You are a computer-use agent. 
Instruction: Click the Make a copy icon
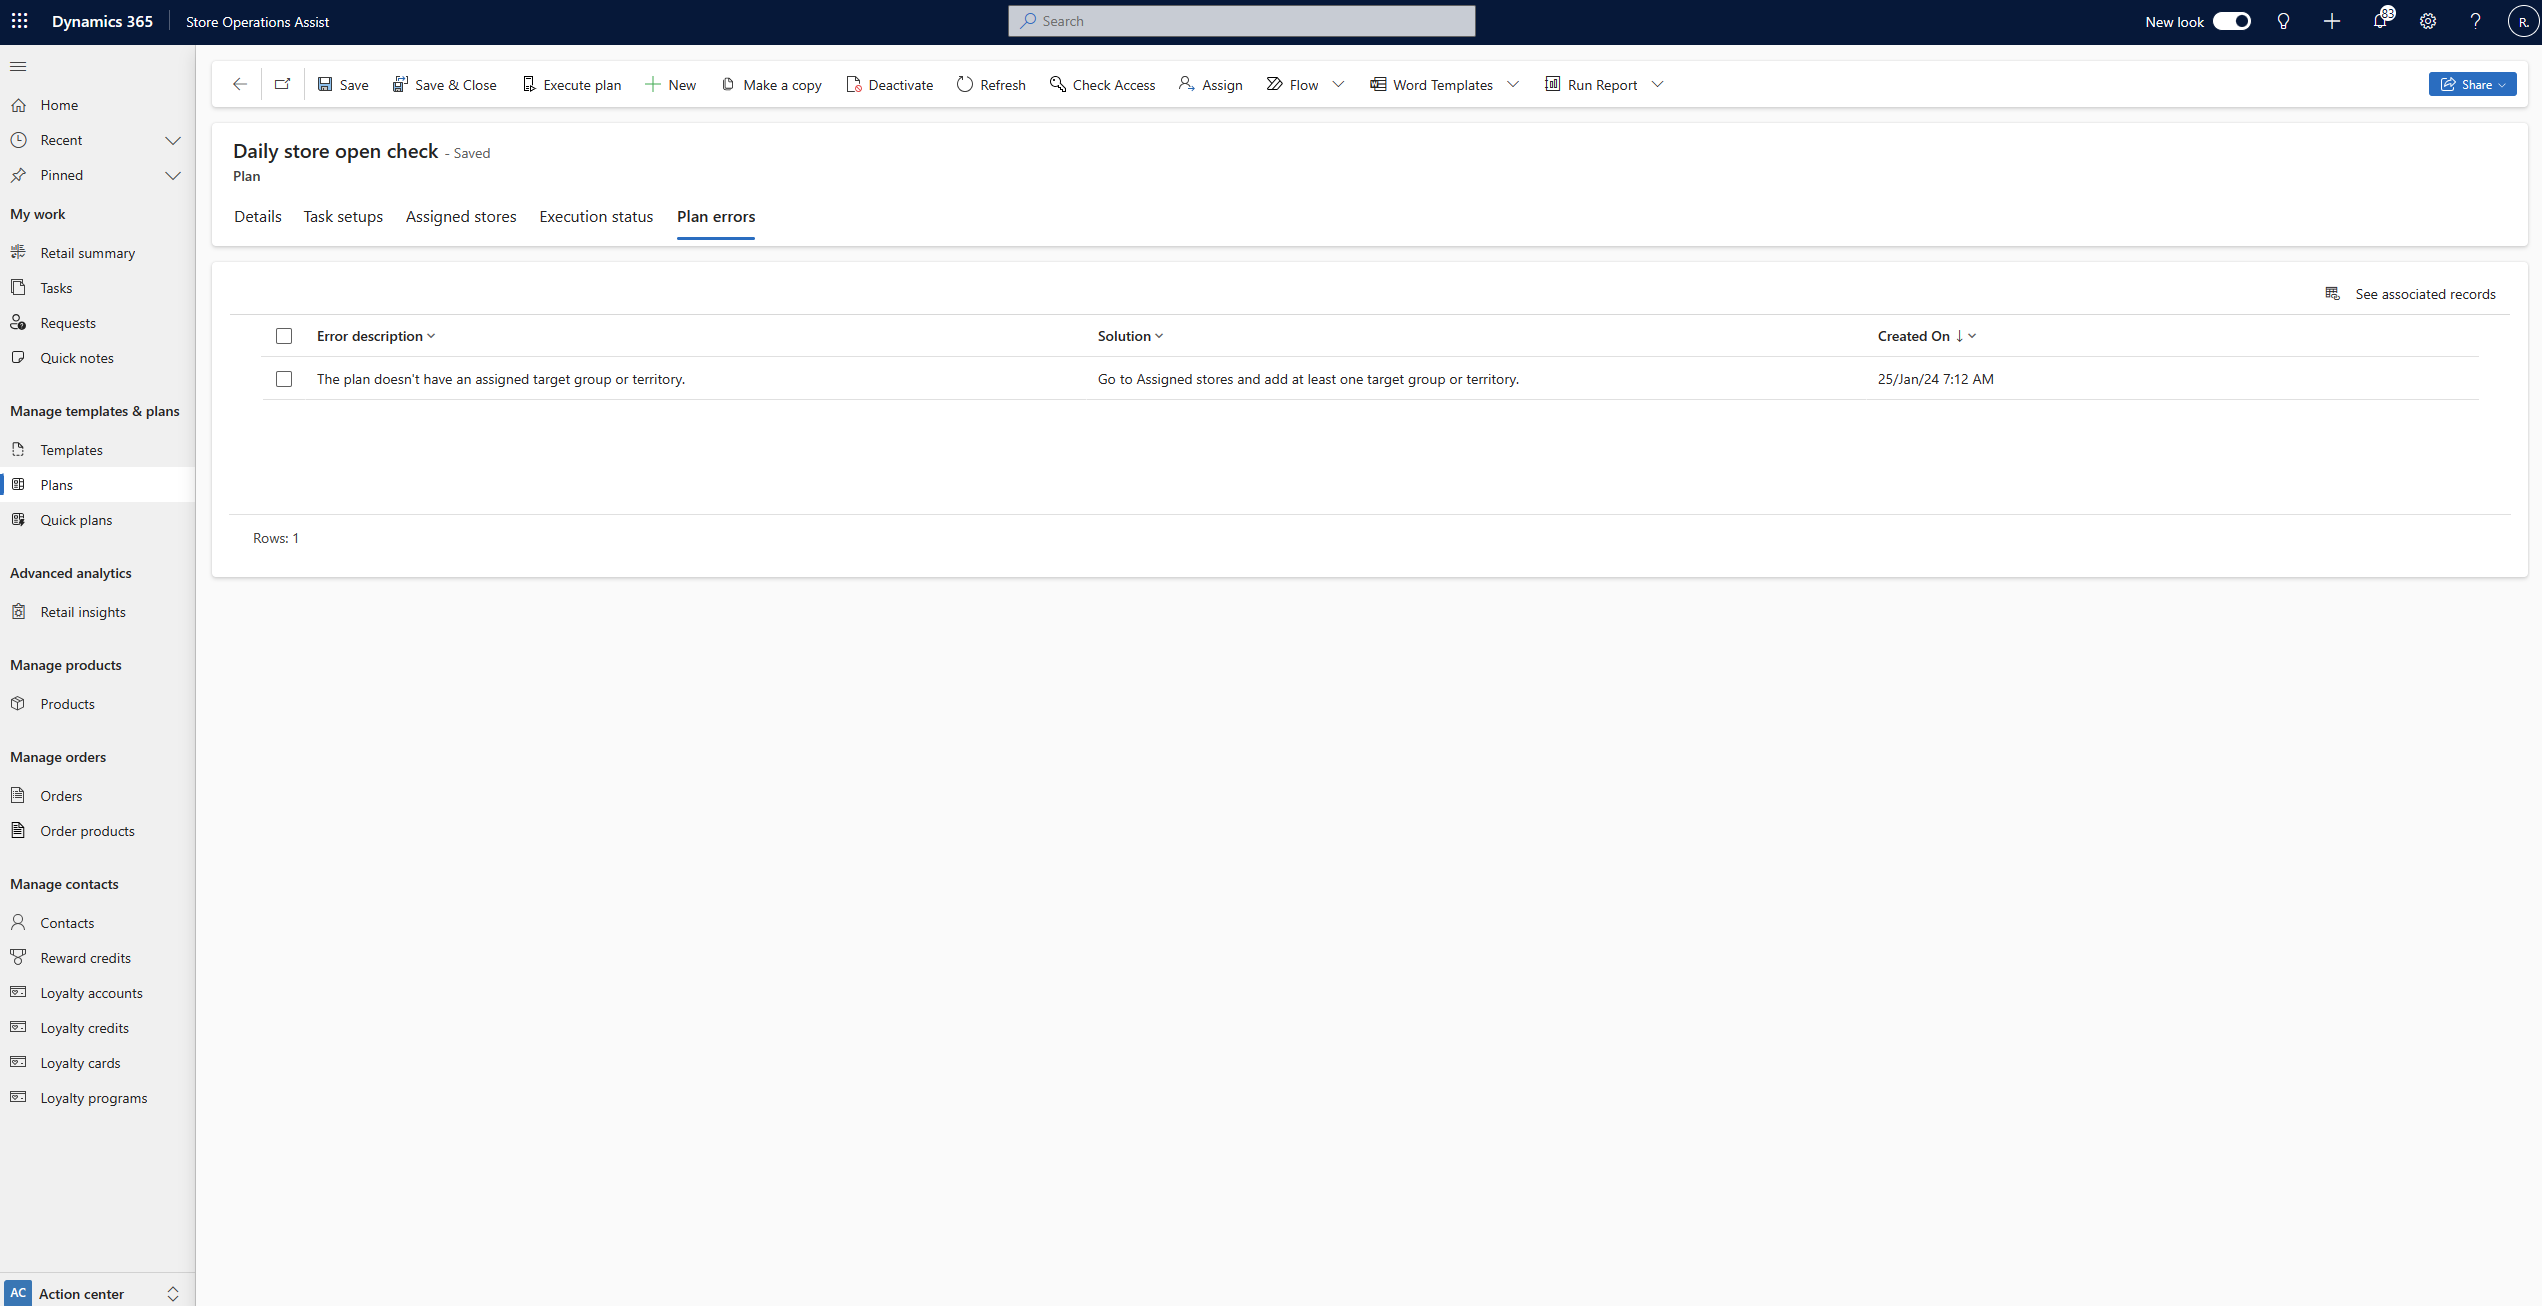(x=726, y=83)
